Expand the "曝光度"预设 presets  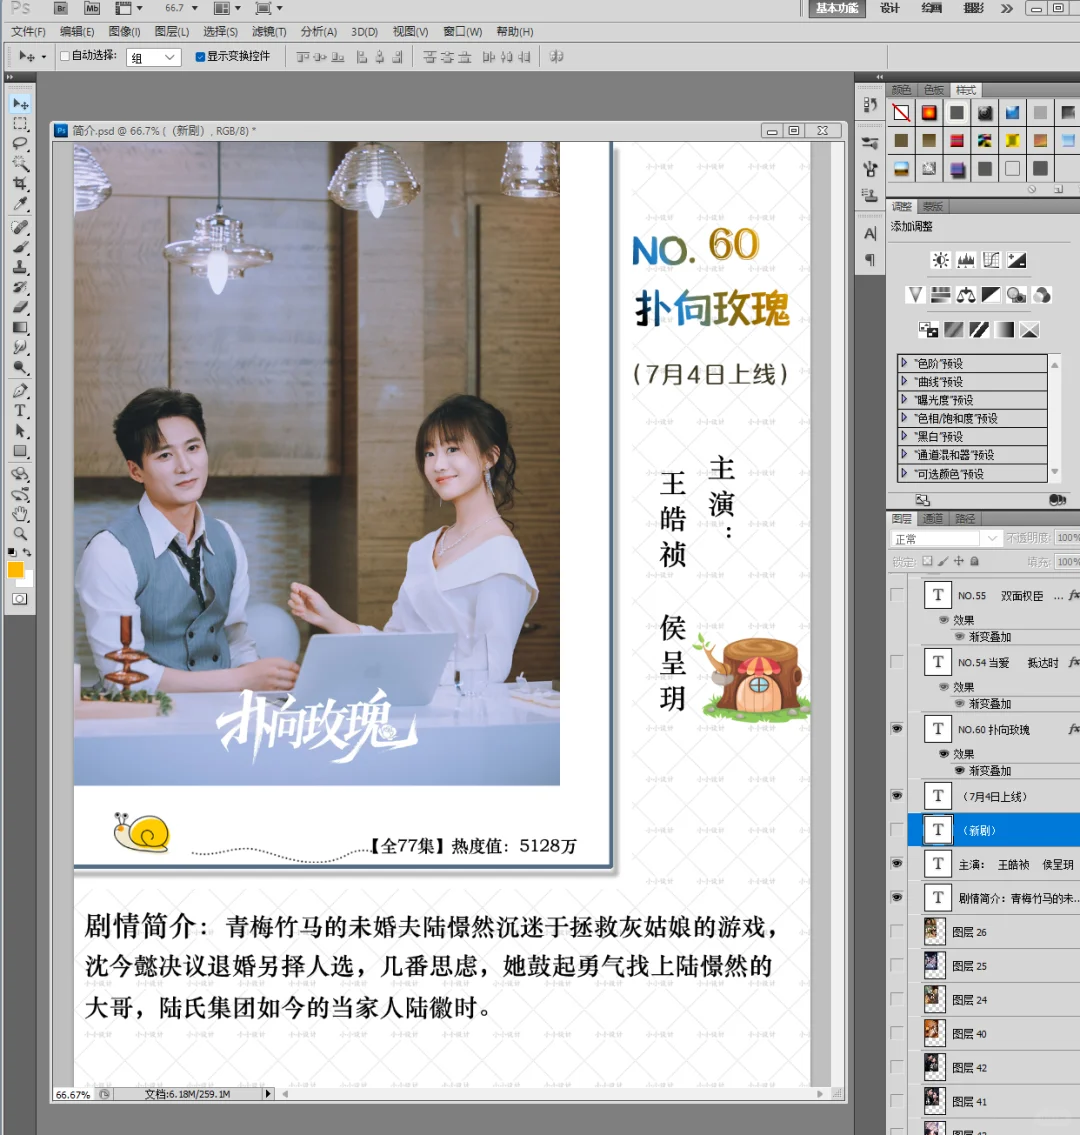click(904, 399)
